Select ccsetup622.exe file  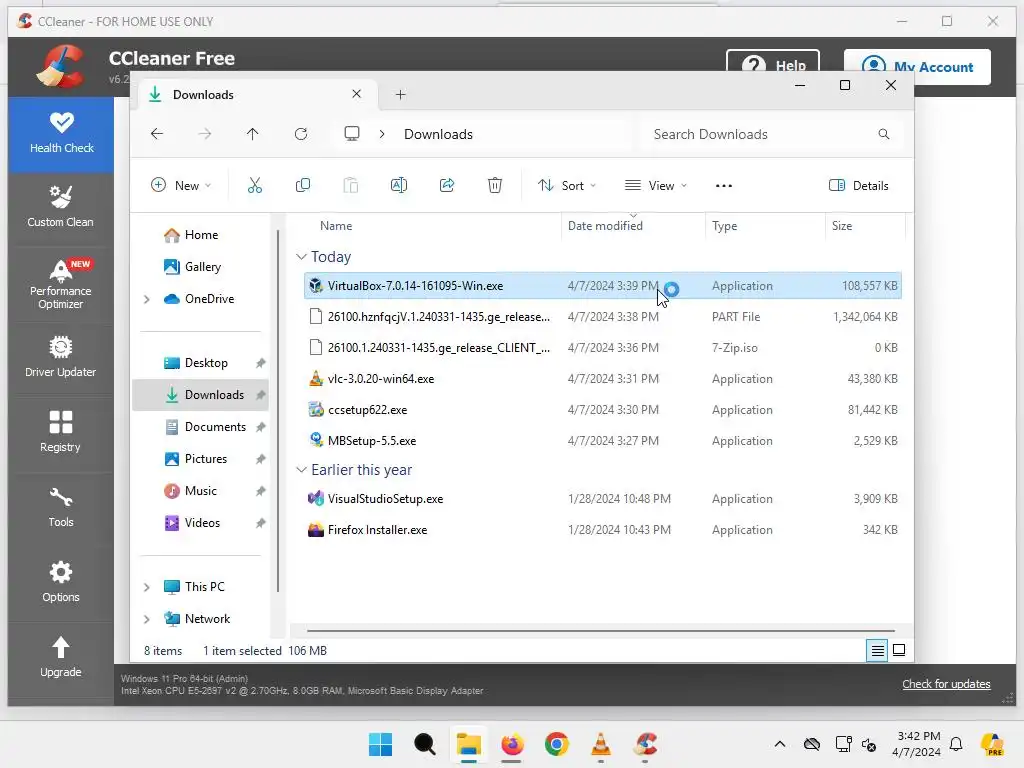tap(603, 409)
